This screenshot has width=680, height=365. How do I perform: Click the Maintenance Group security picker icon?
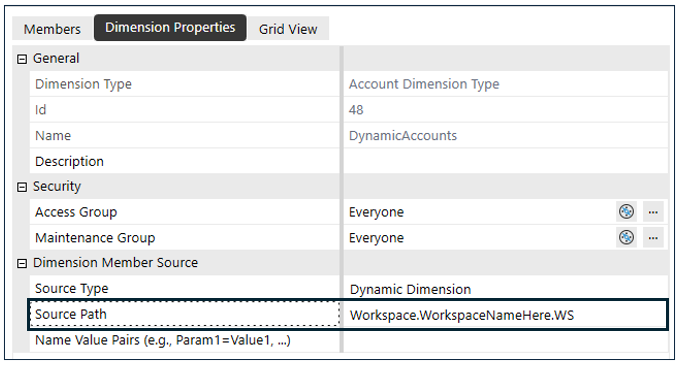pos(626,238)
